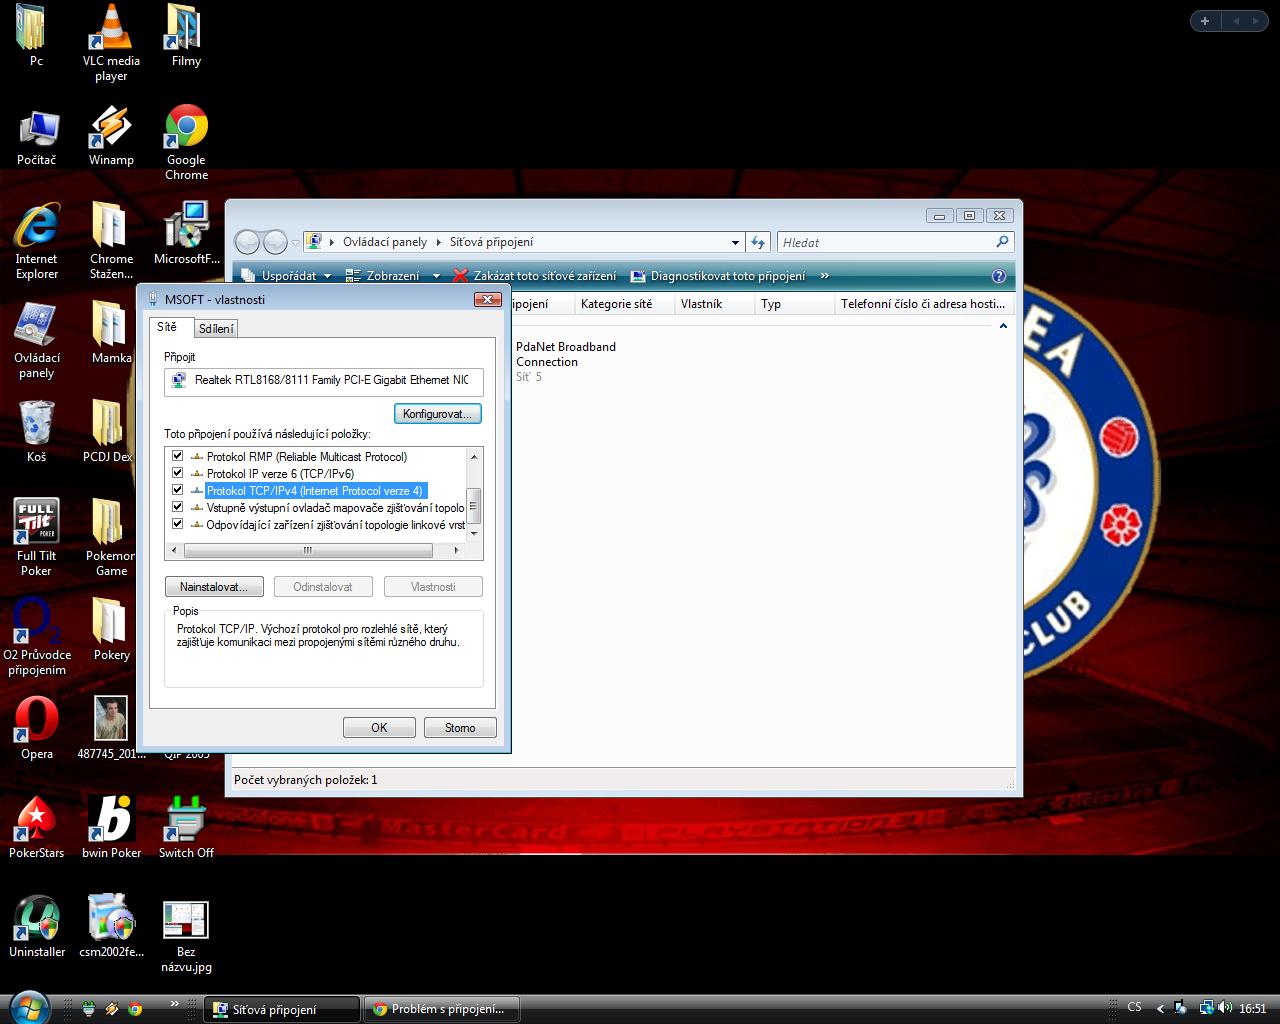
Task: Show hidden system tray icons
Action: click(1160, 1009)
